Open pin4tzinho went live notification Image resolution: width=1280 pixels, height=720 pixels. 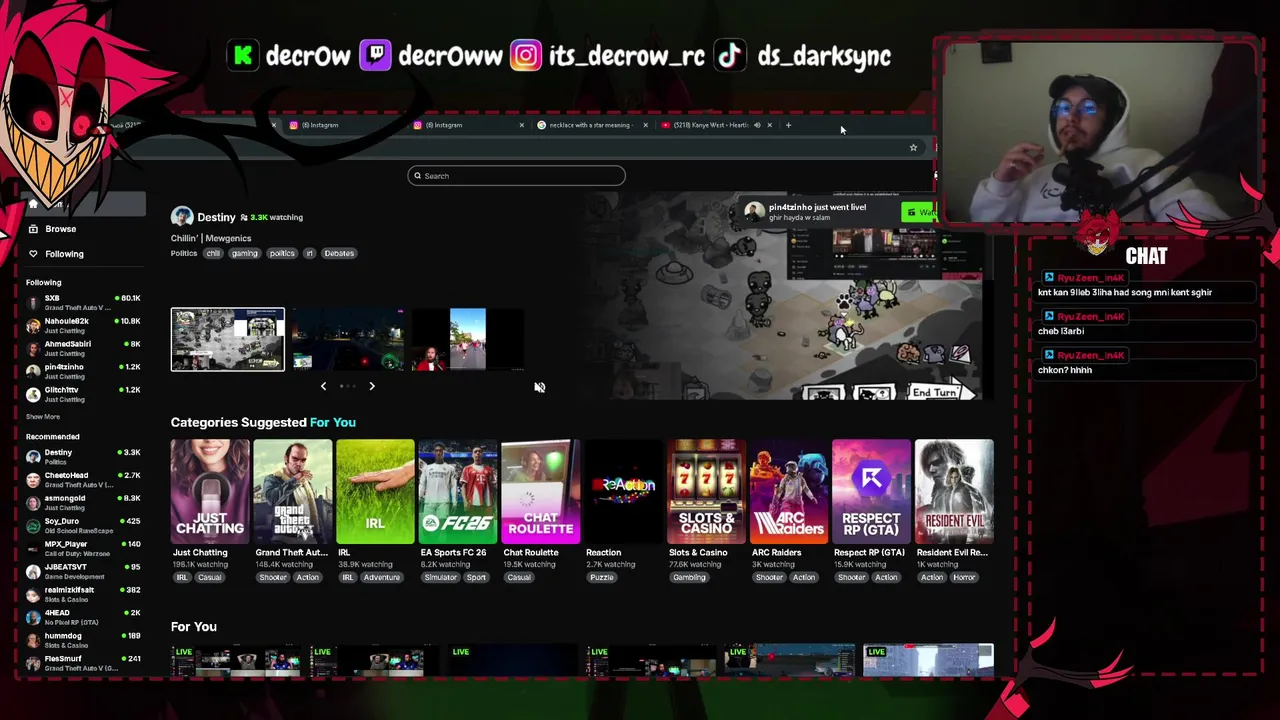(x=817, y=211)
